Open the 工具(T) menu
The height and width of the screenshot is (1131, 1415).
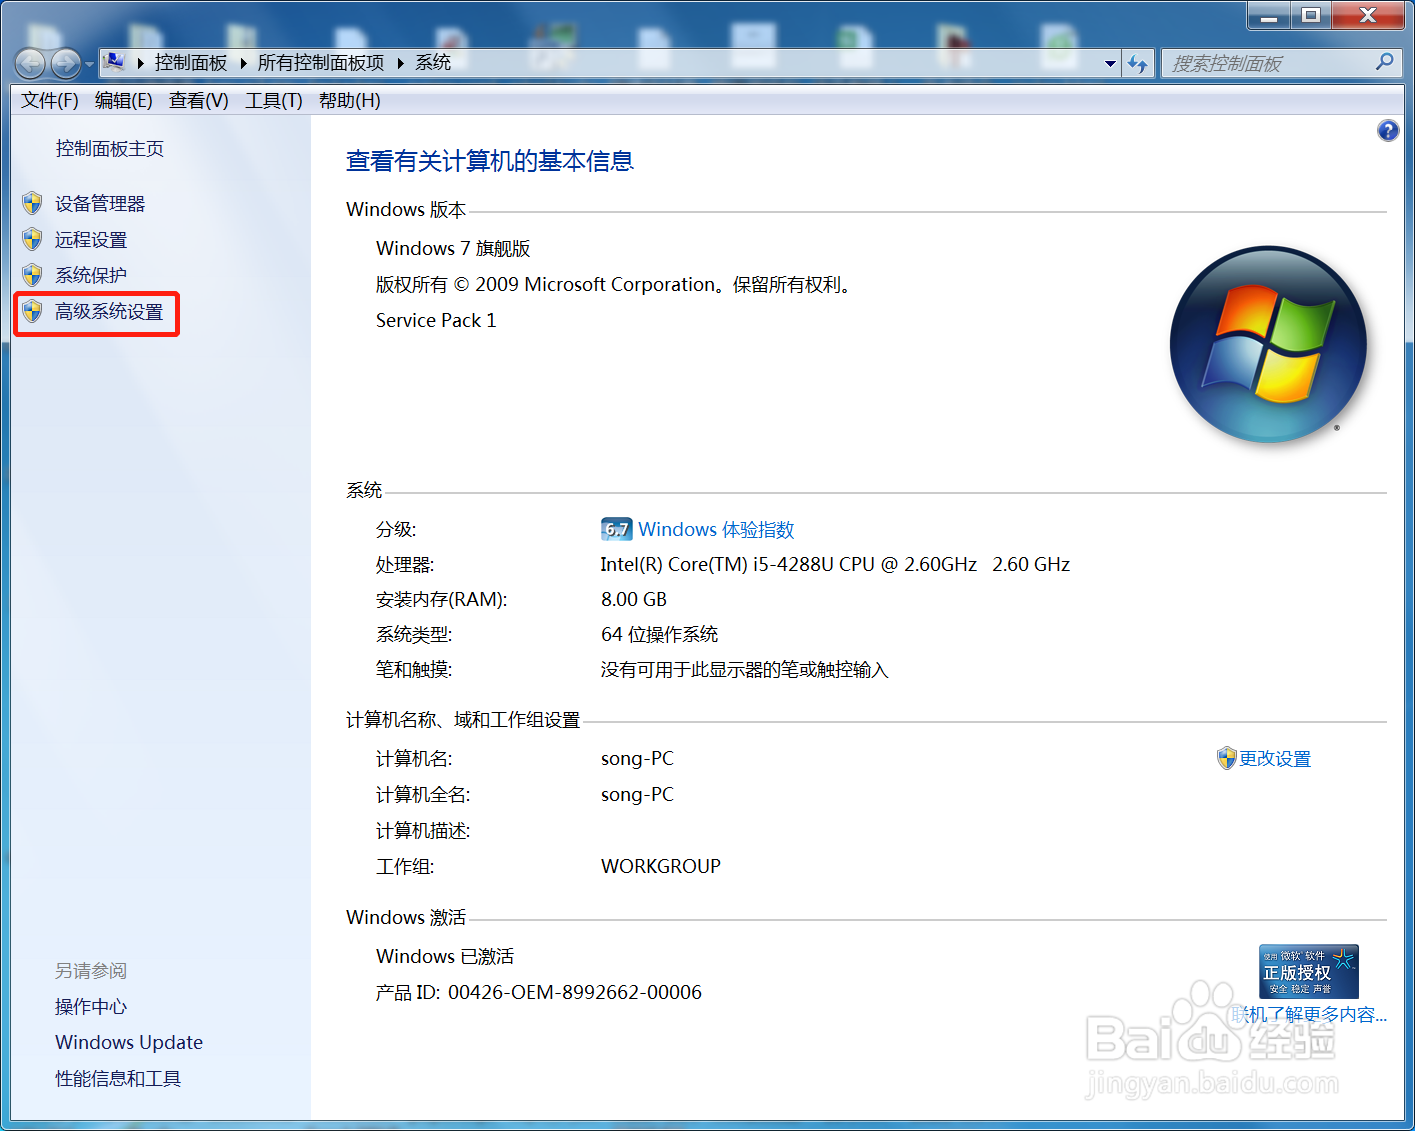click(274, 101)
